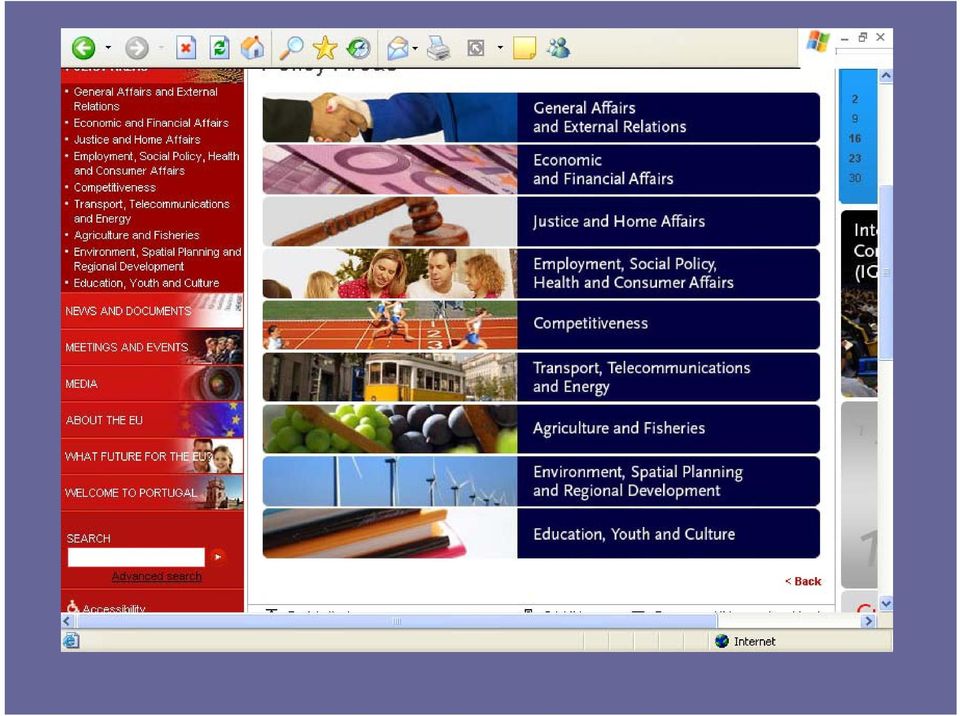Click the page icon in the status bar
Image resolution: width=960 pixels, height=716 pixels.
[71, 641]
